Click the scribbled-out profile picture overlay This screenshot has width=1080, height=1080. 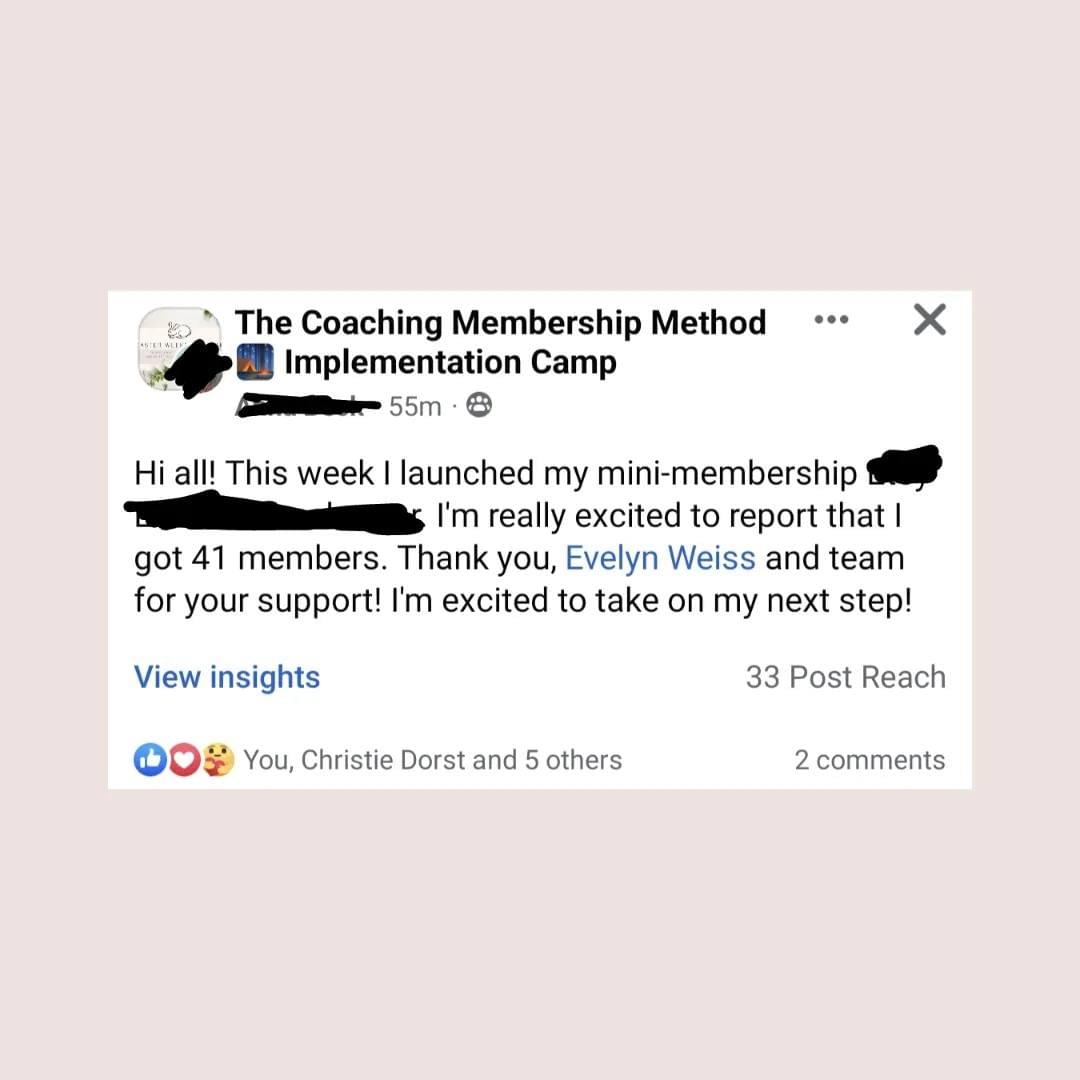(x=198, y=368)
